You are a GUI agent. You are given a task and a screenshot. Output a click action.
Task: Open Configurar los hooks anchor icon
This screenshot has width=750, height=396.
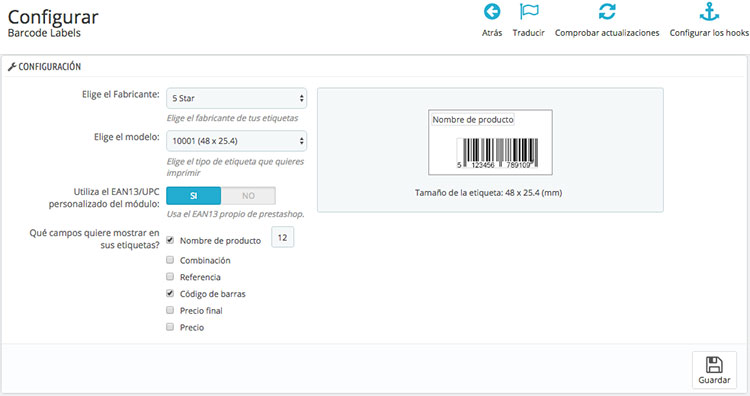709,11
